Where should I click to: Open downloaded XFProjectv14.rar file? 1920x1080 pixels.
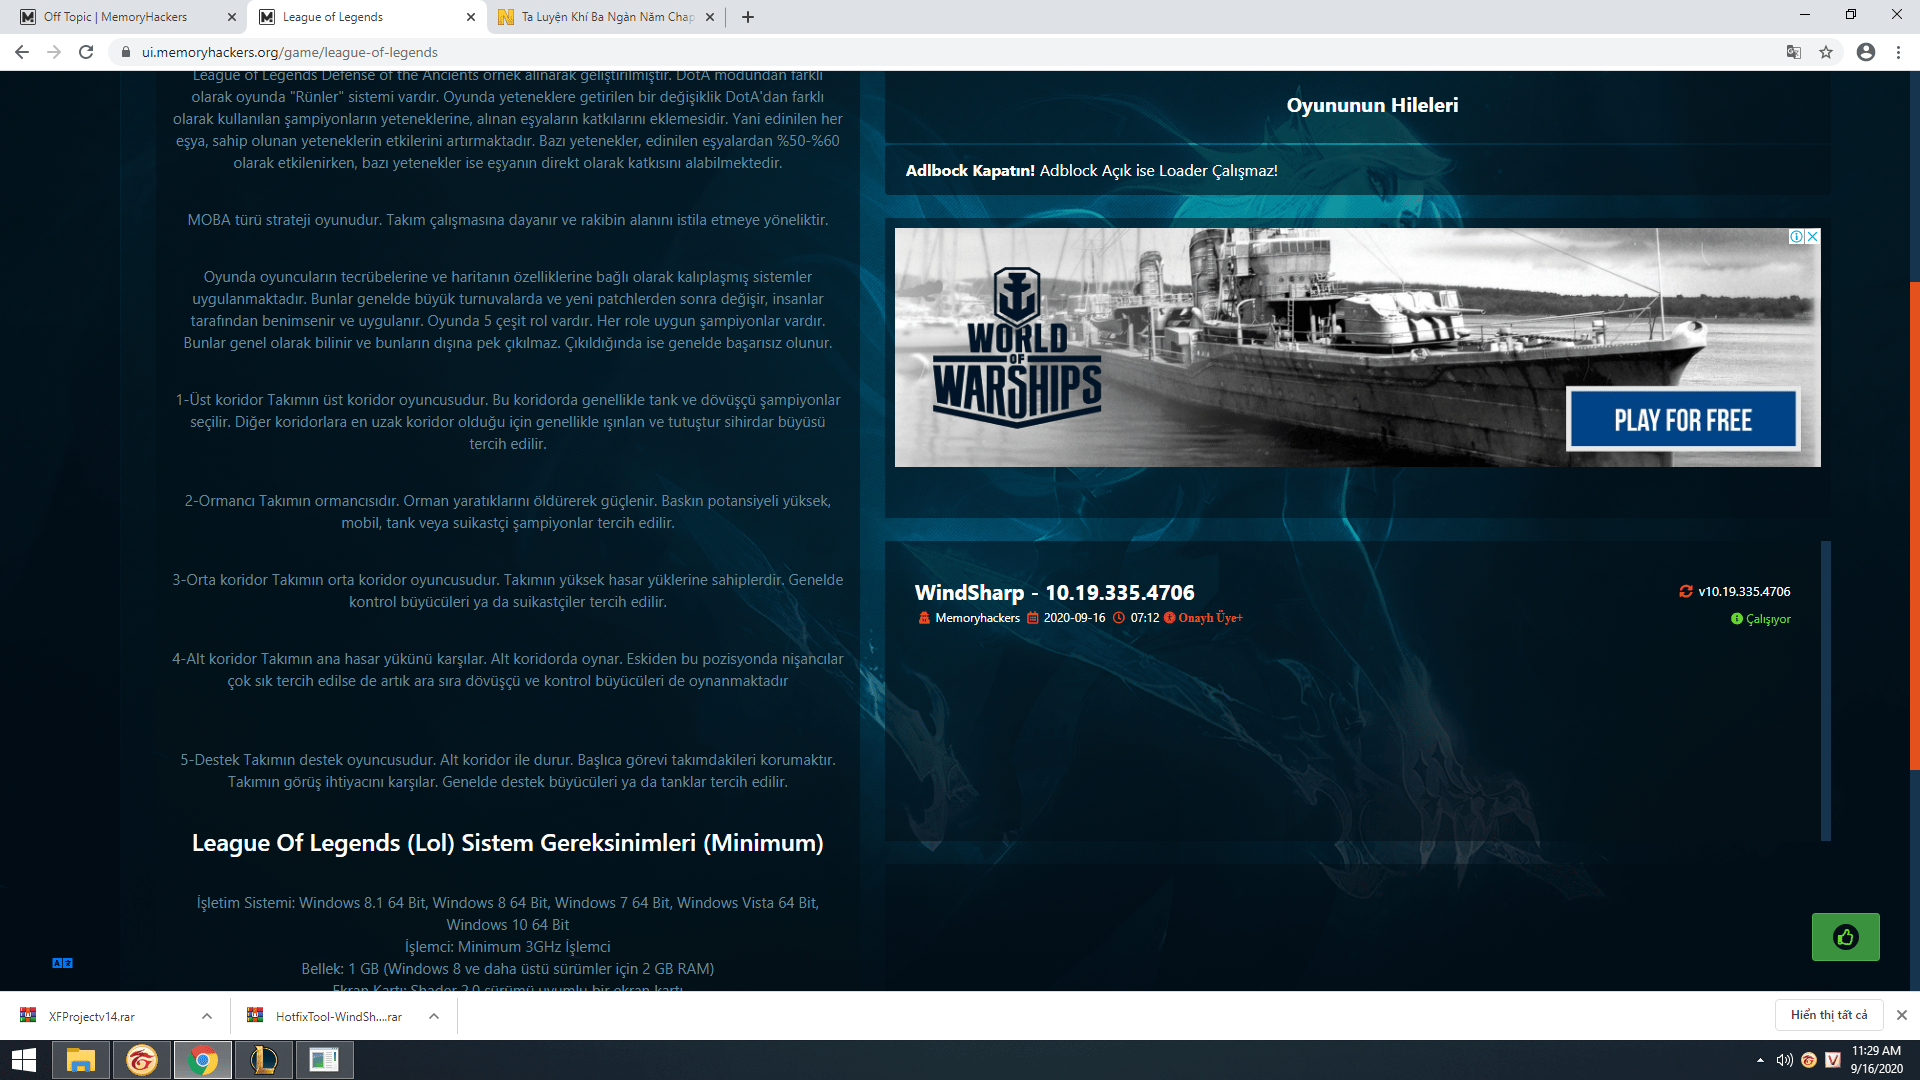(90, 1016)
